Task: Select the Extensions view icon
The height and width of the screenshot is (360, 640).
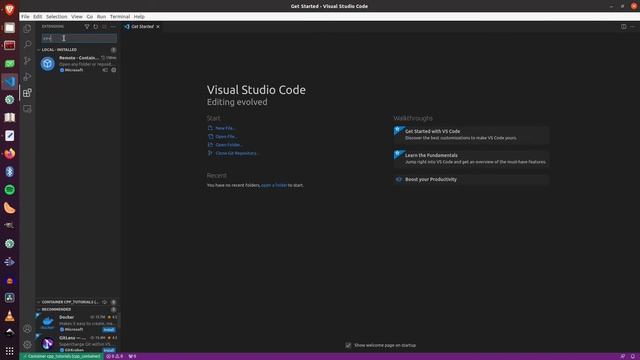Action: click(x=27, y=93)
